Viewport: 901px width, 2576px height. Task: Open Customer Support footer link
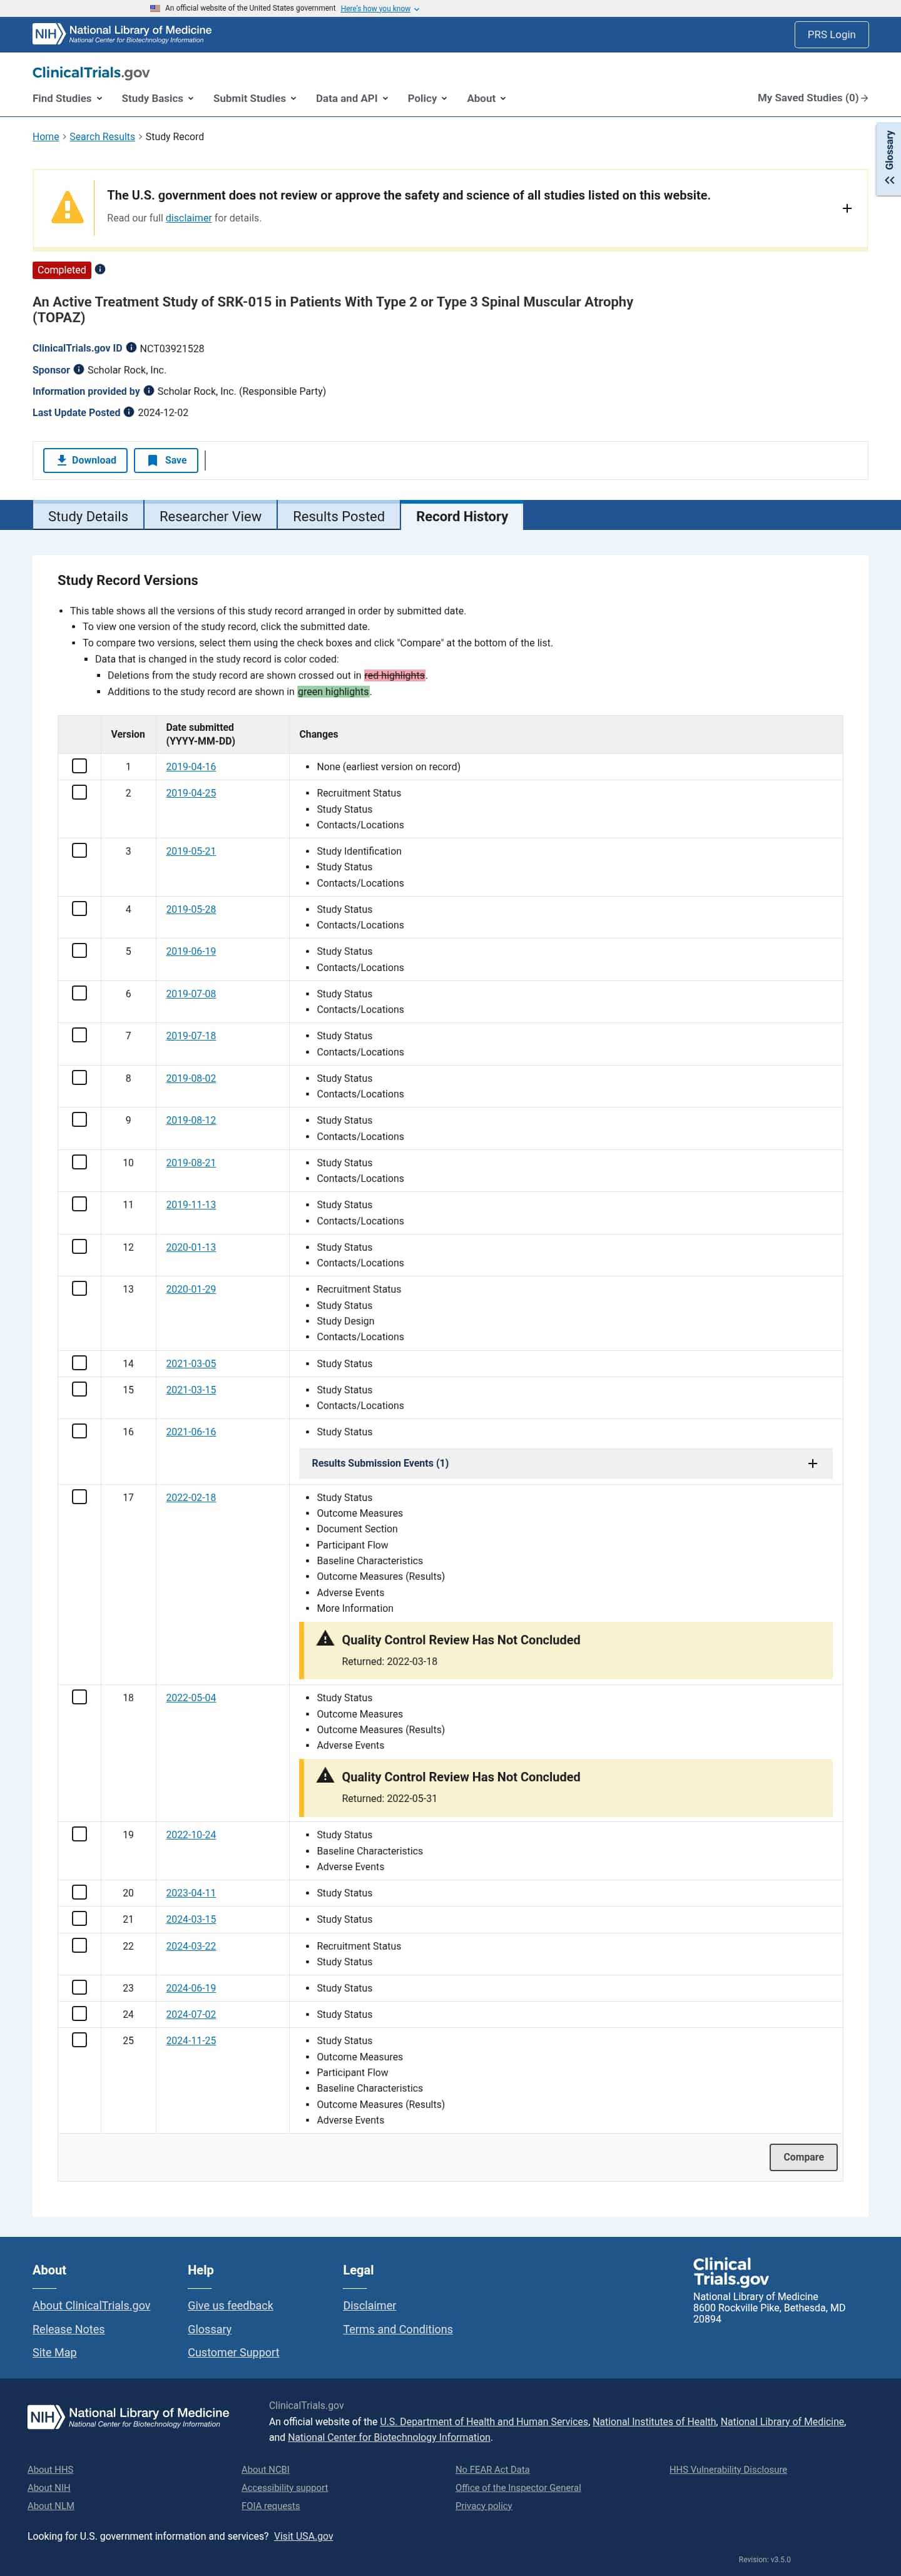tap(233, 2352)
